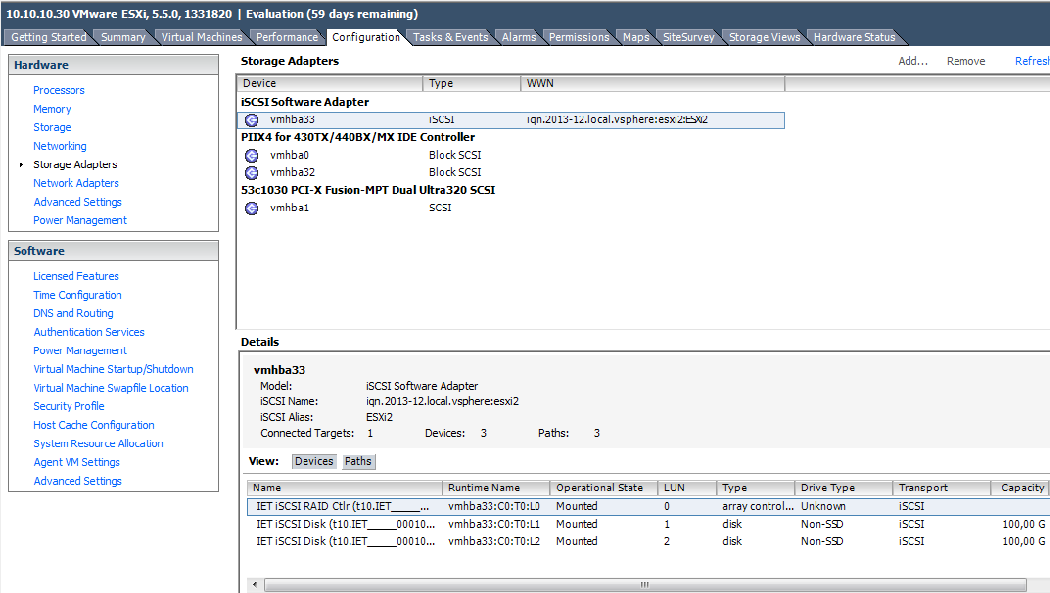This screenshot has width=1050, height=593.
Task: Select iSCSI Disk row vmhba33:C0:T0:L2
Action: click(648, 541)
